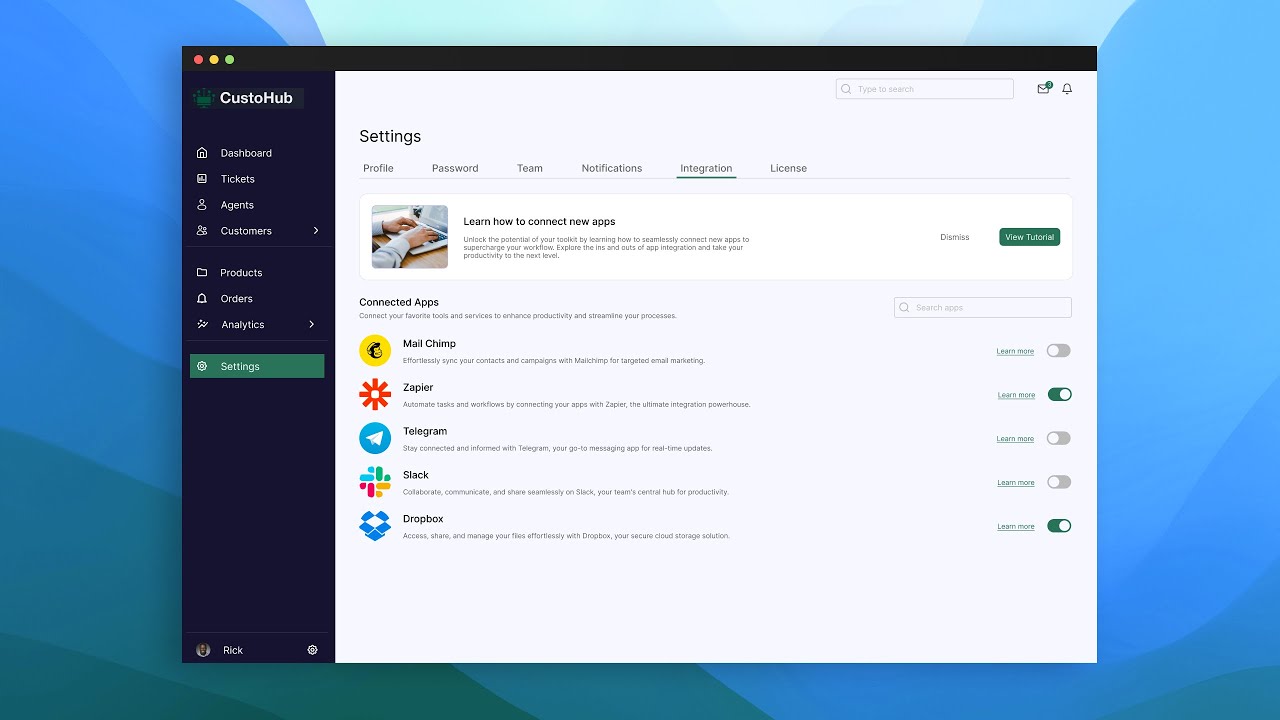Click the tutorial laptop thumbnail image
Image resolution: width=1280 pixels, height=720 pixels.
tap(410, 237)
